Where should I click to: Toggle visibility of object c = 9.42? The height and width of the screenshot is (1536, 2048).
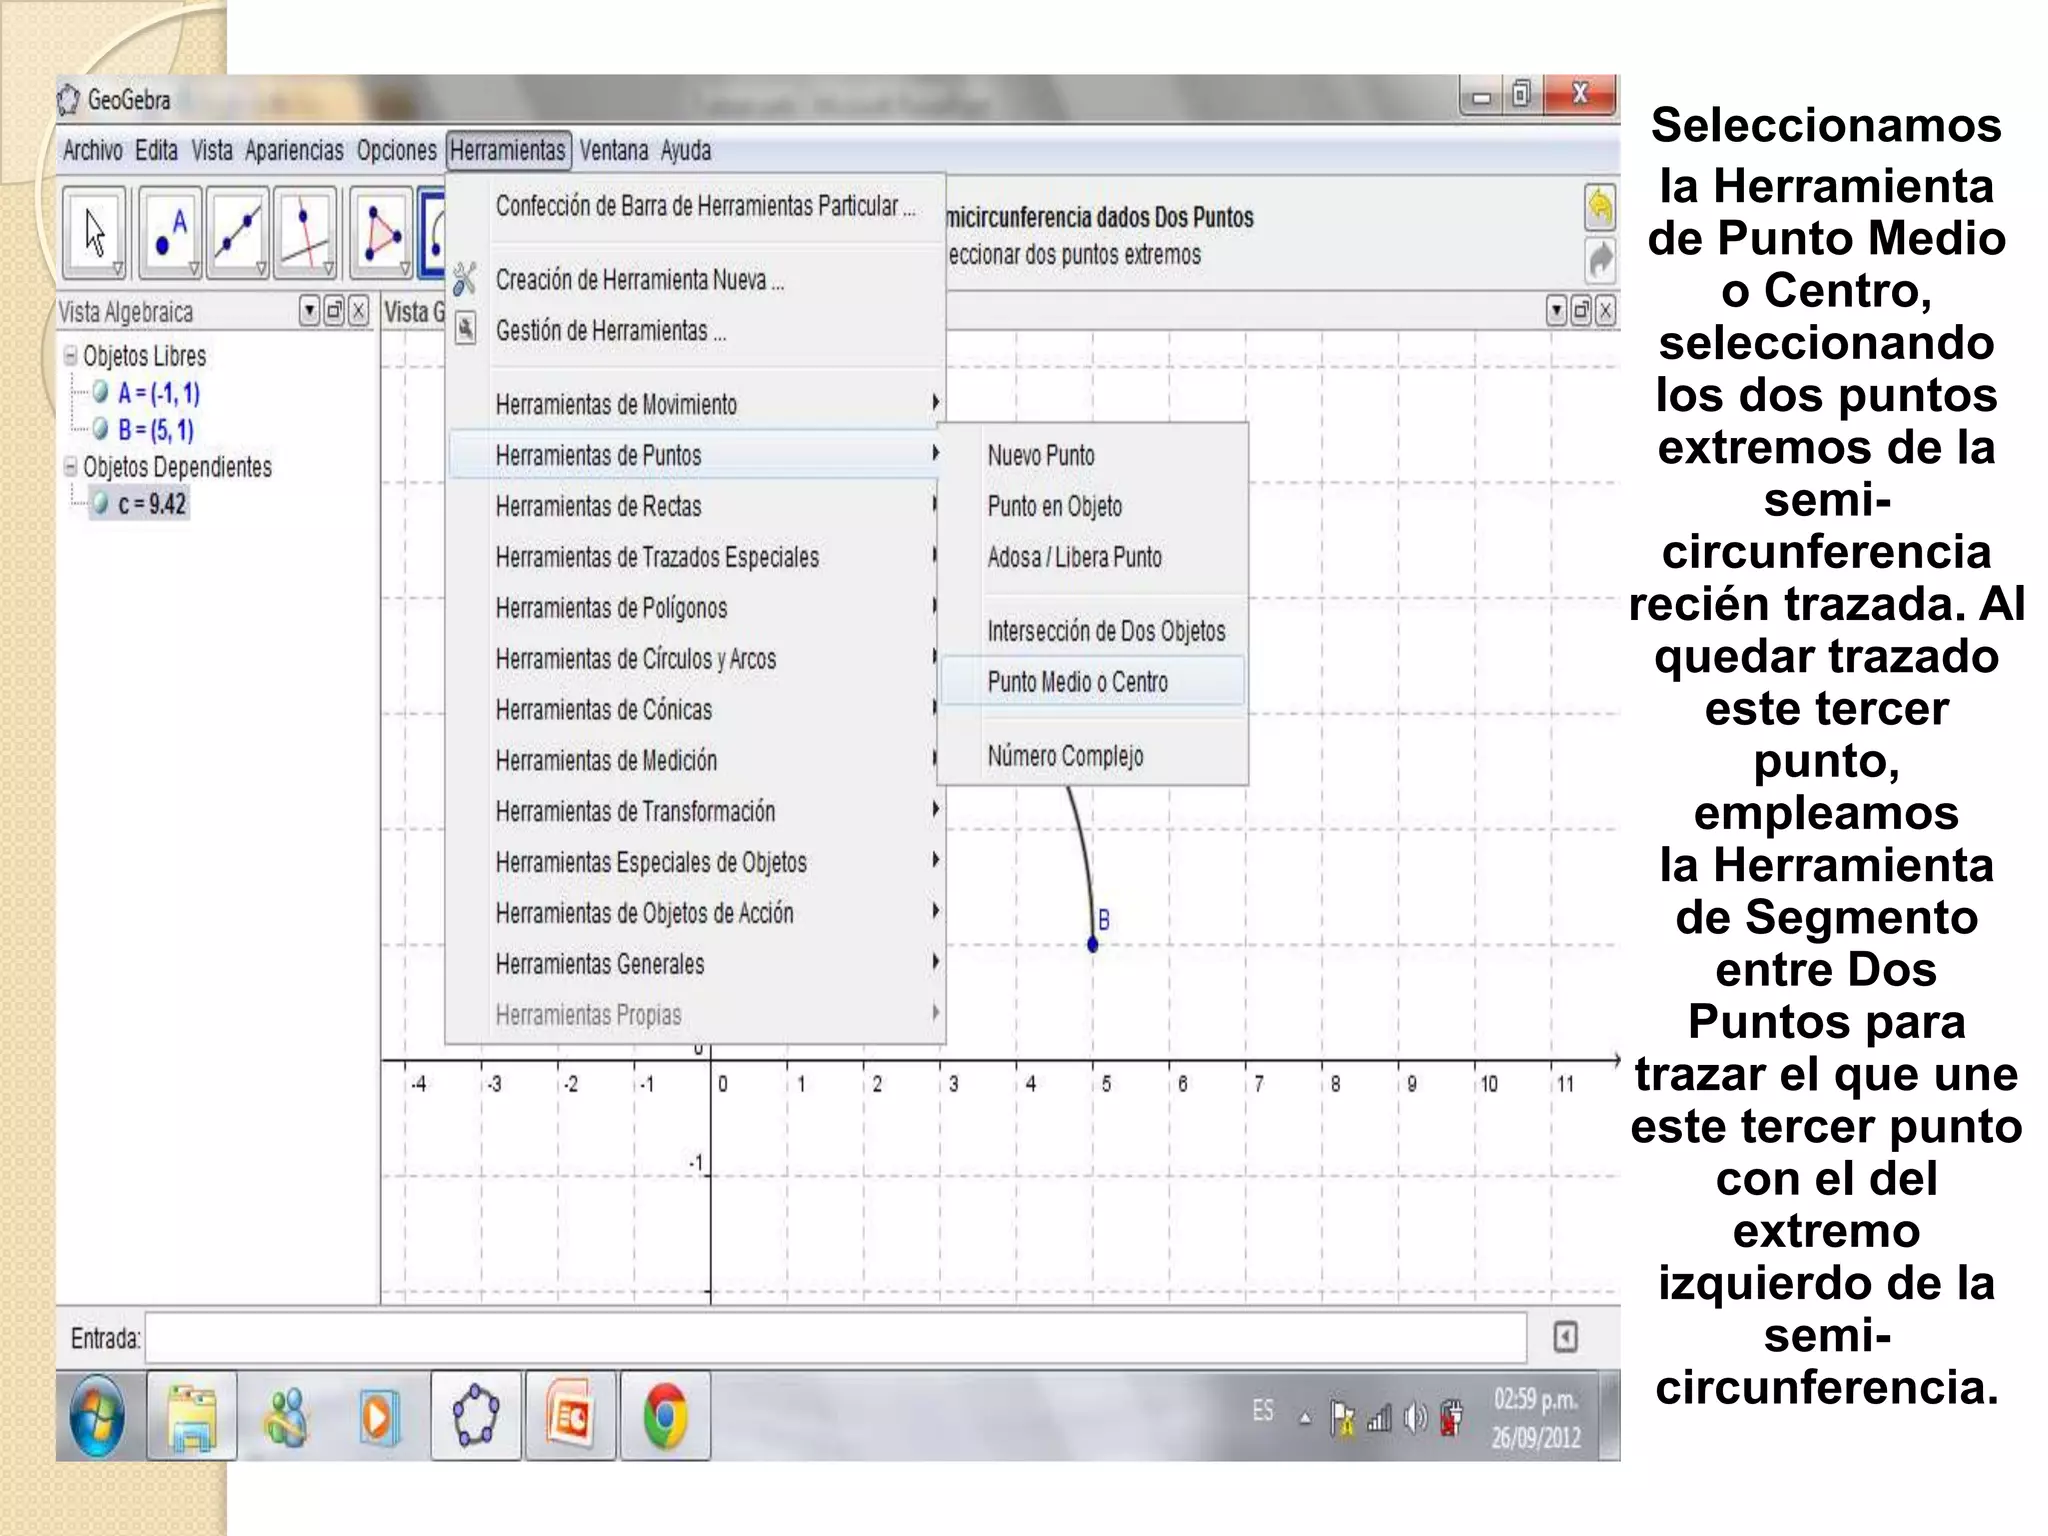click(x=100, y=503)
